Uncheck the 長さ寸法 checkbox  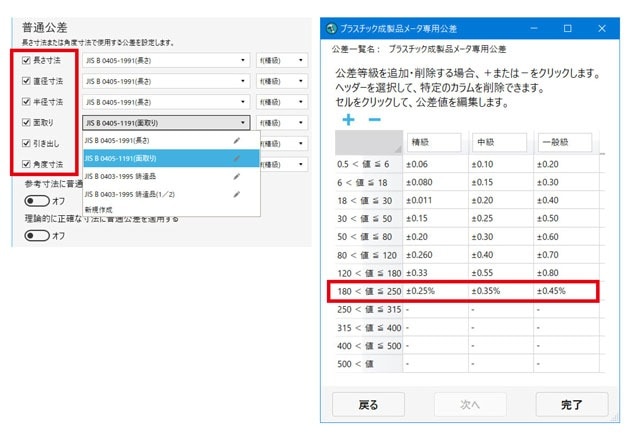click(x=26, y=60)
